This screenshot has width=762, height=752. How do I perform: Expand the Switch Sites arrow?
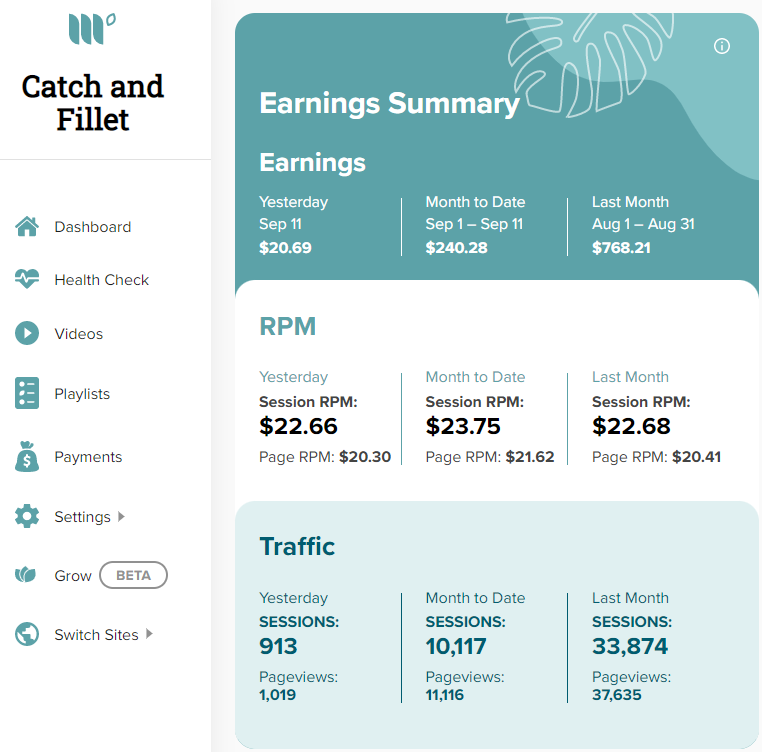150,634
